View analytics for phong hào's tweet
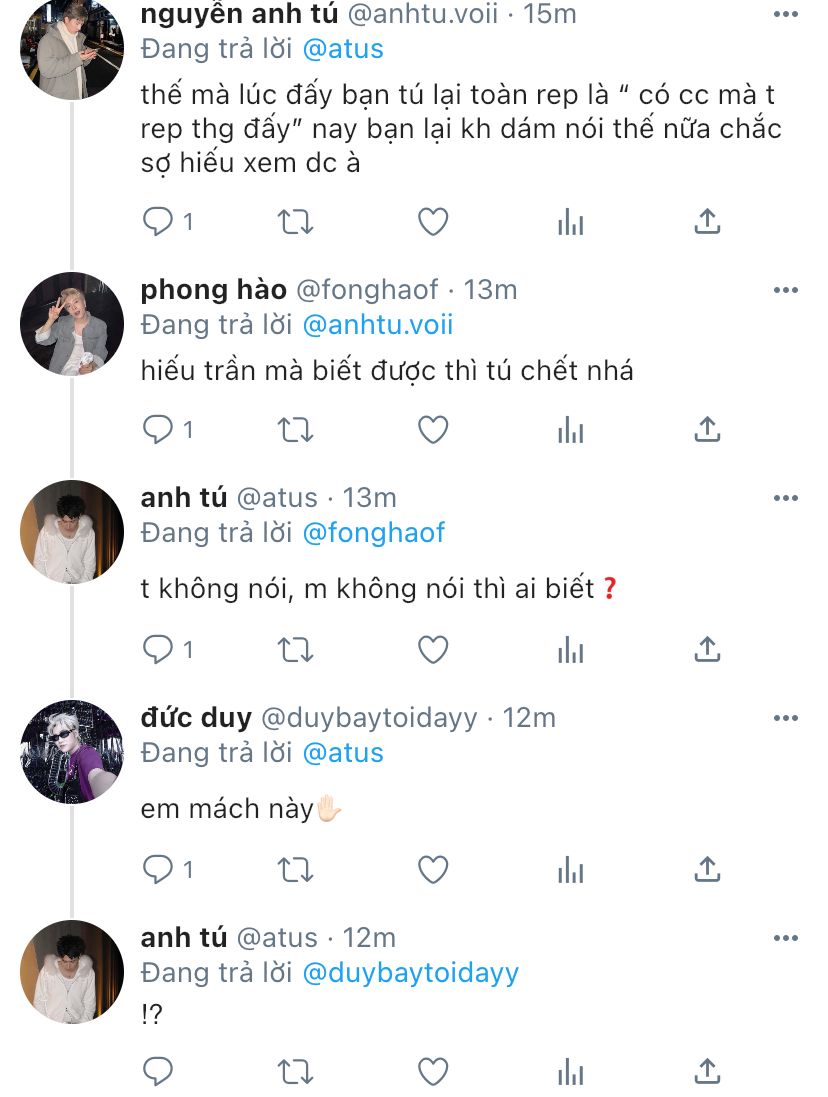This screenshot has width=828, height=1097. tap(570, 430)
